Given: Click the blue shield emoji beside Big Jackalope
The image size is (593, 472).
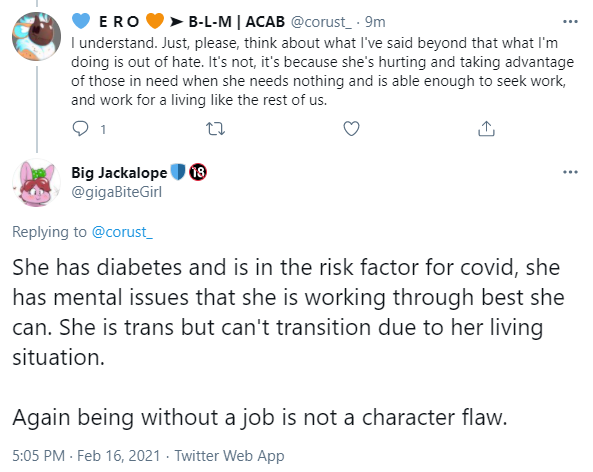Looking at the screenshot, I should point(178,172).
